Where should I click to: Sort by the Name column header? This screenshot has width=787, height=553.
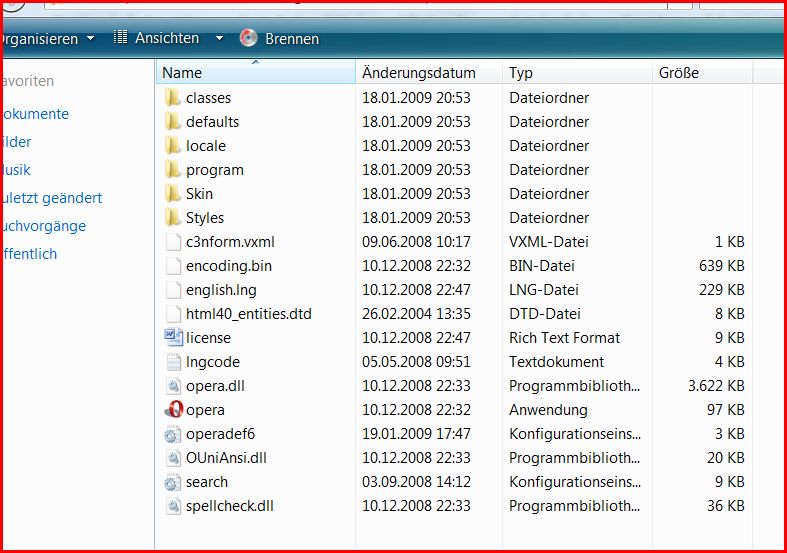pyautogui.click(x=255, y=73)
